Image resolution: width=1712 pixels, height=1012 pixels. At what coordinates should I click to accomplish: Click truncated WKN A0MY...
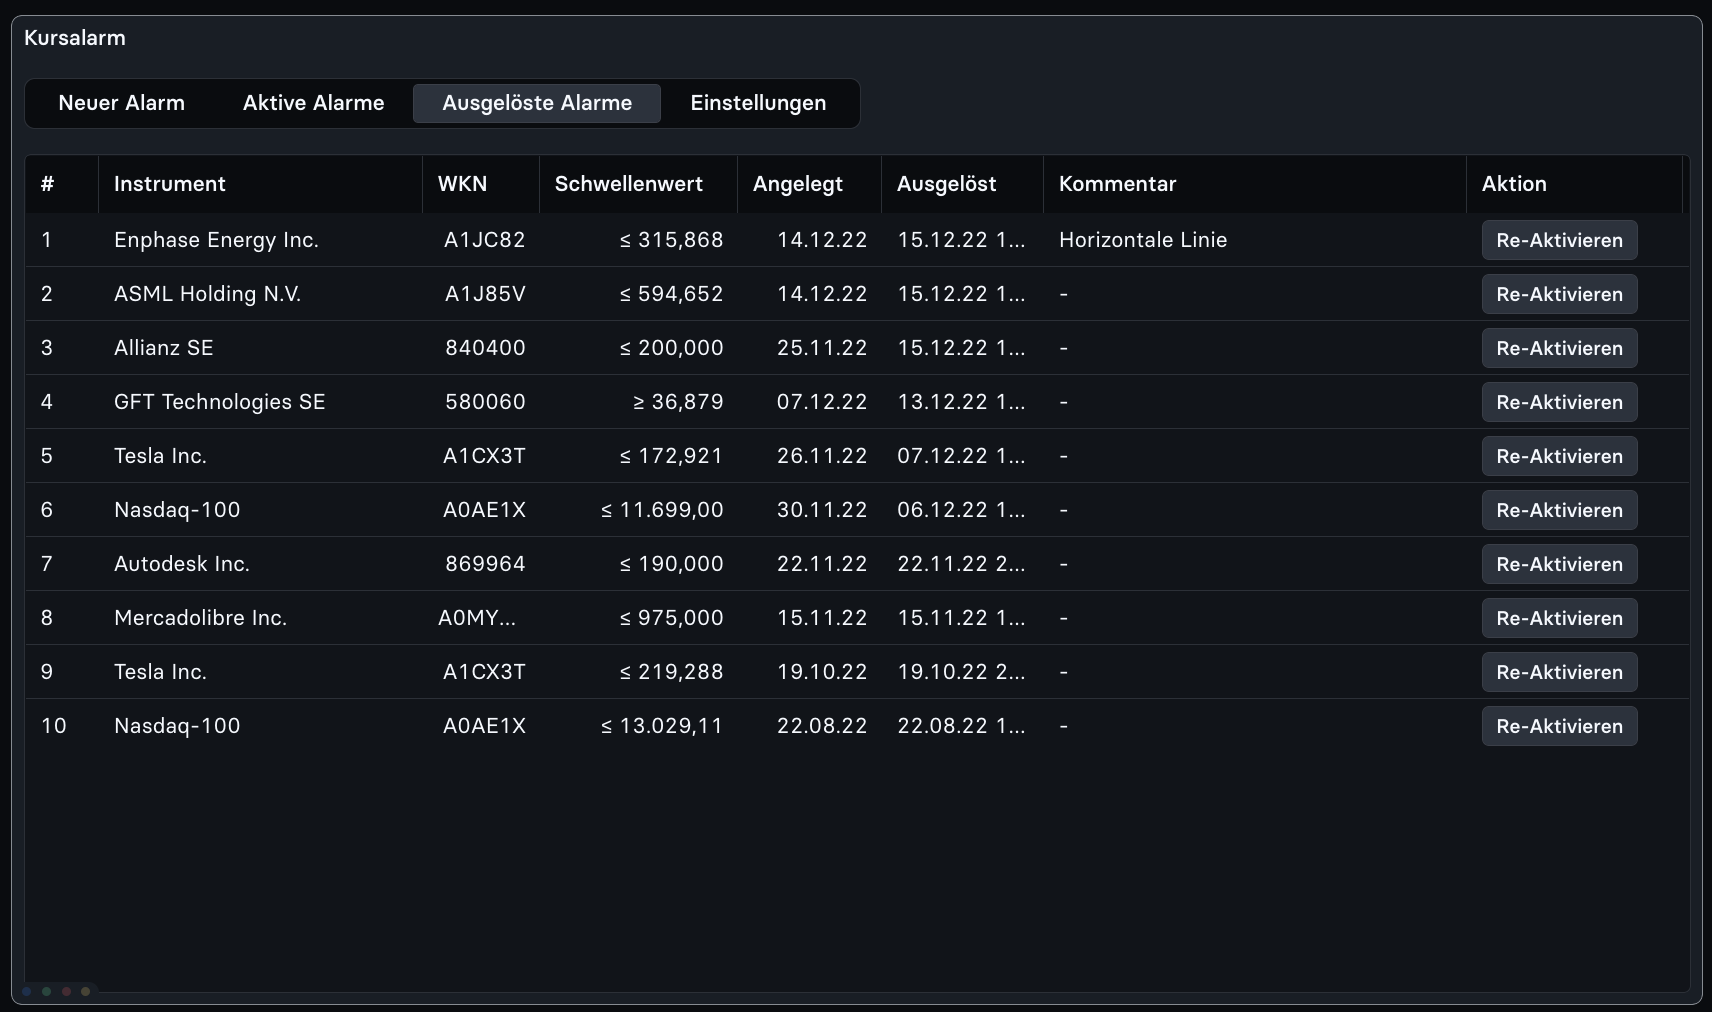point(477,618)
